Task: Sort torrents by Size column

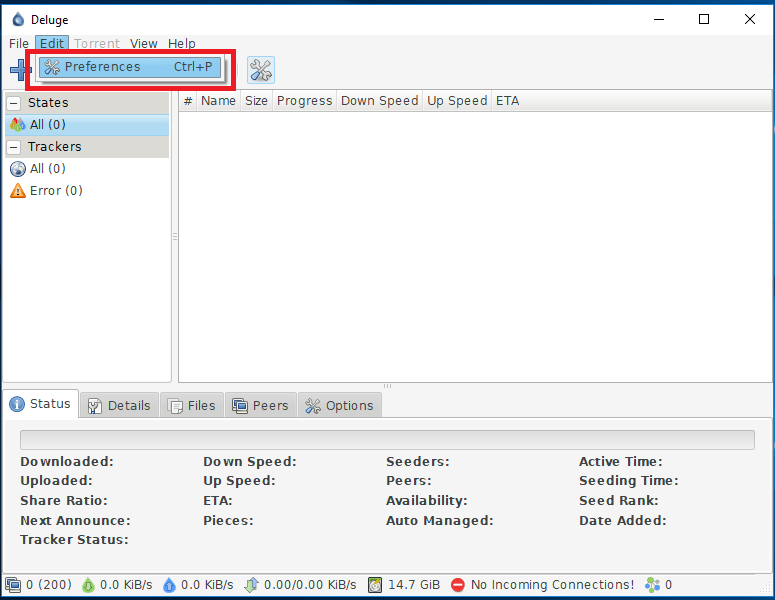Action: (x=256, y=101)
